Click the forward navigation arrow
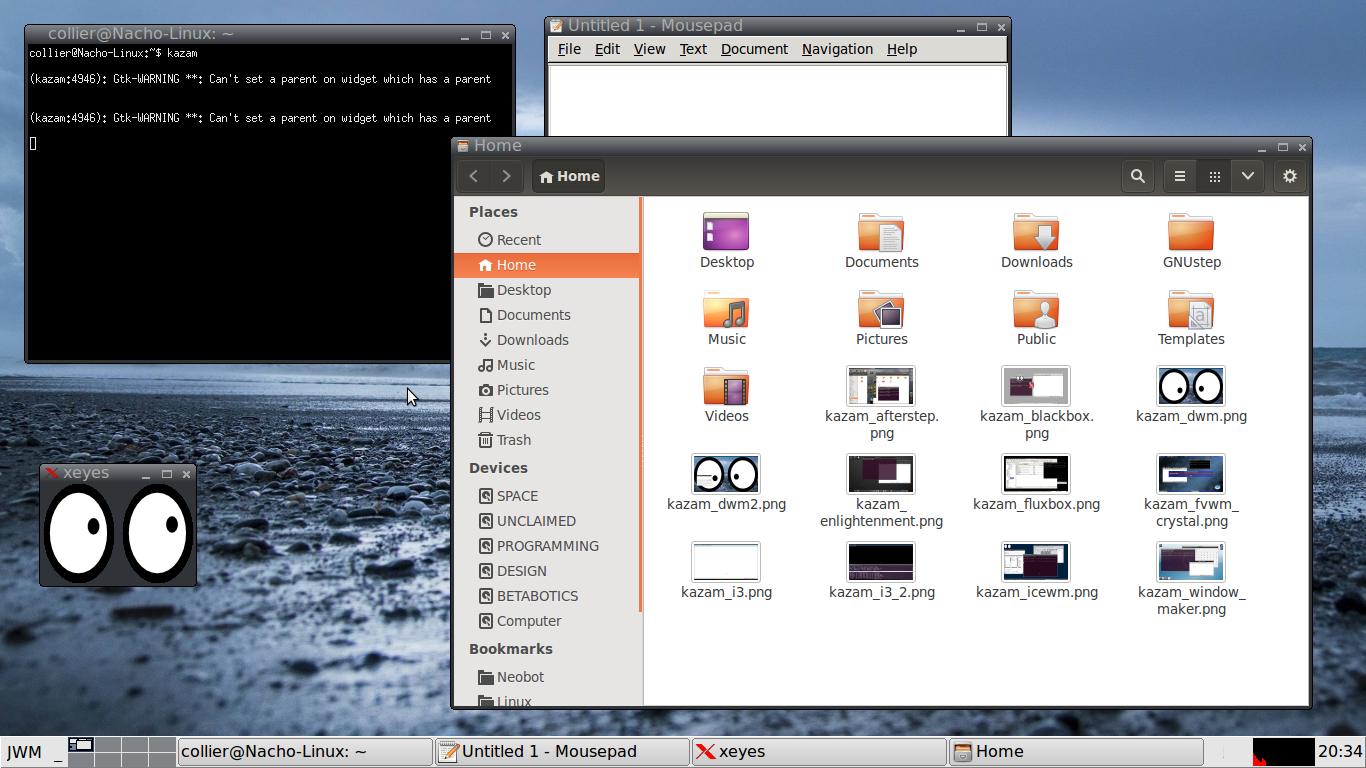This screenshot has width=1366, height=768. pyautogui.click(x=506, y=176)
